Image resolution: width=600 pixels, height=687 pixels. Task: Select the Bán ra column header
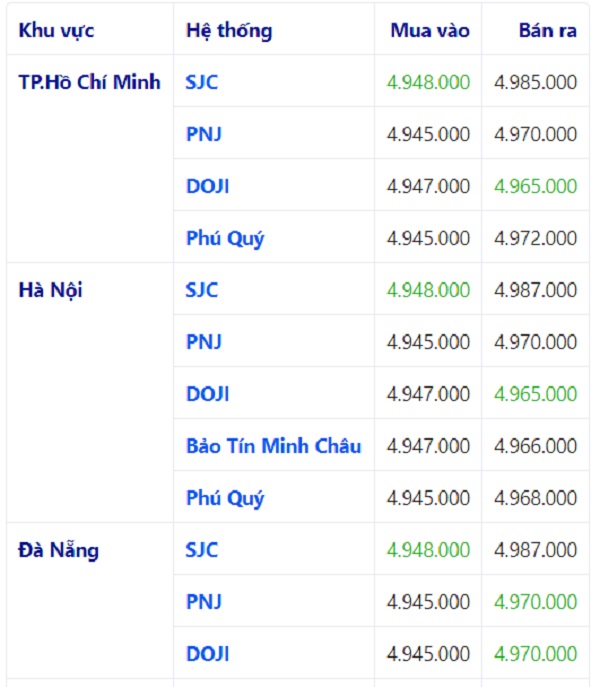tap(547, 30)
